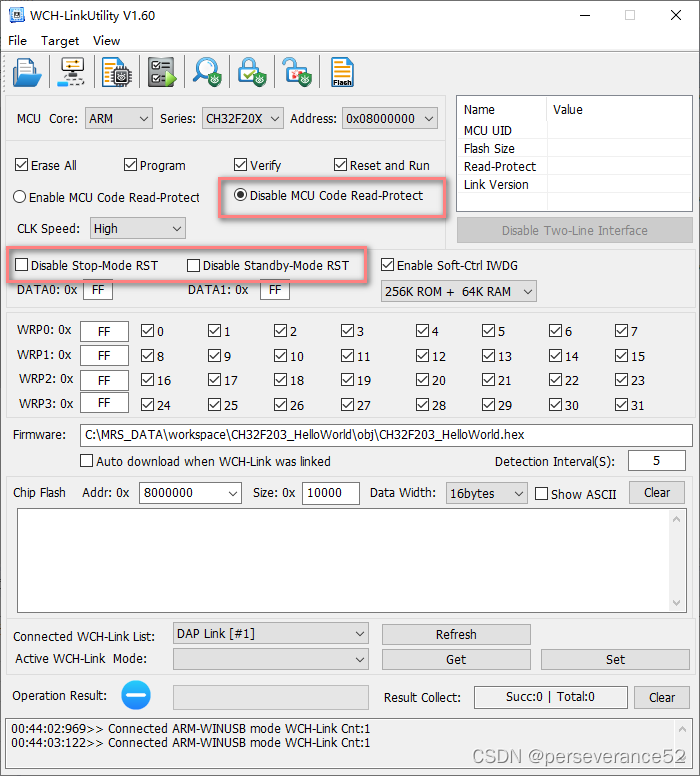This screenshot has height=776, width=700.
Task: Click Clear button beside Show ASCII
Action: click(657, 492)
